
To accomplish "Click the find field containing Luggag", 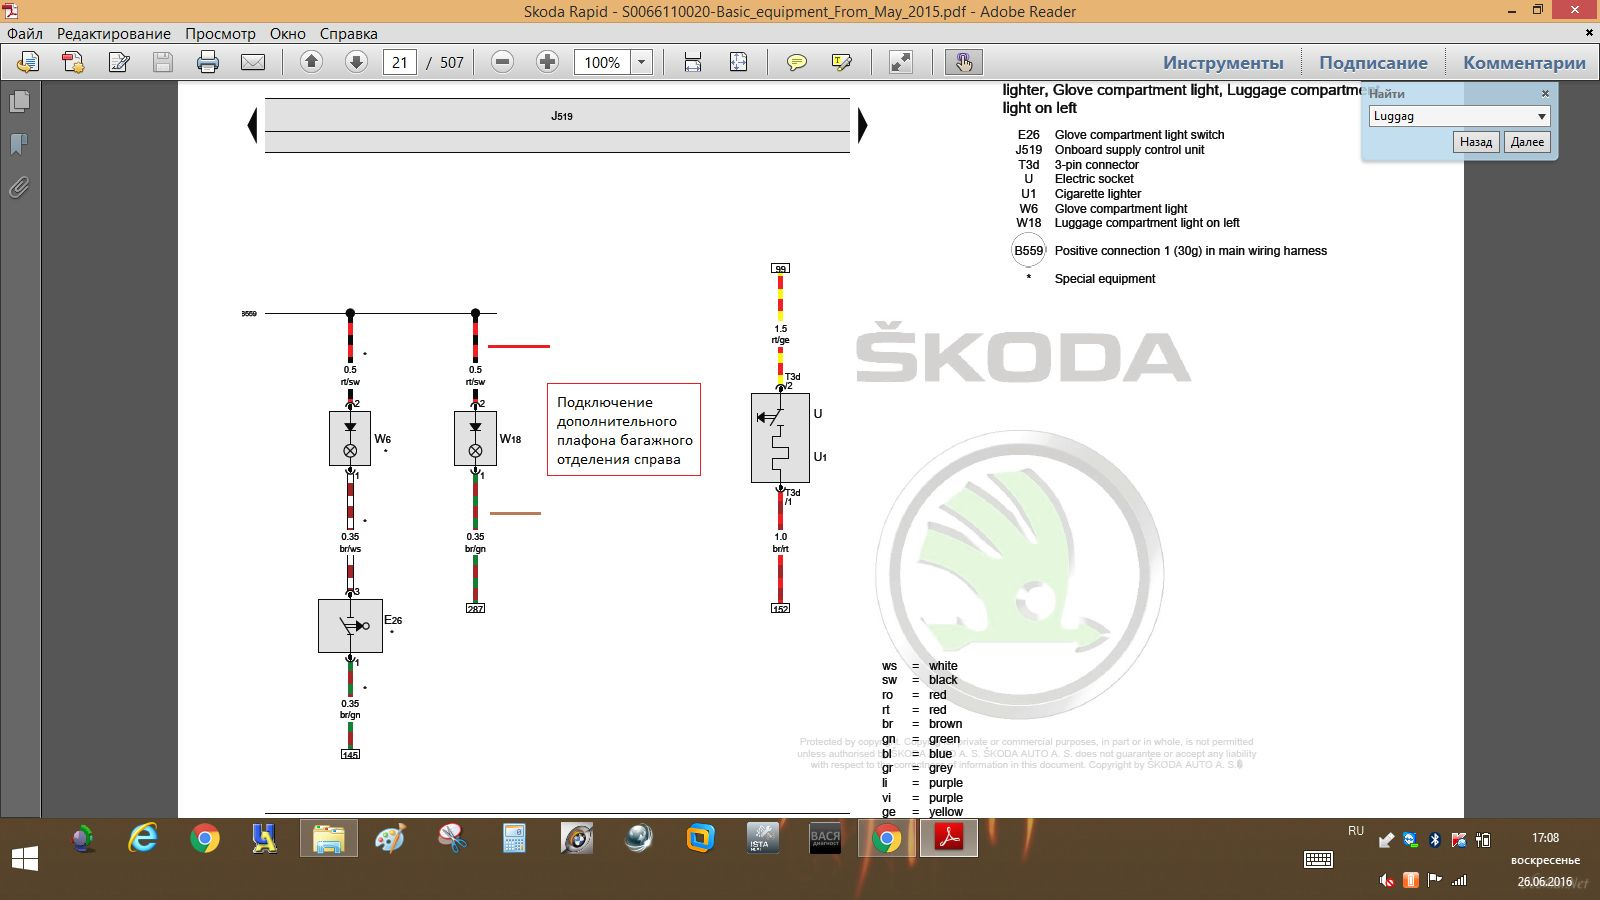I will click(1451, 116).
